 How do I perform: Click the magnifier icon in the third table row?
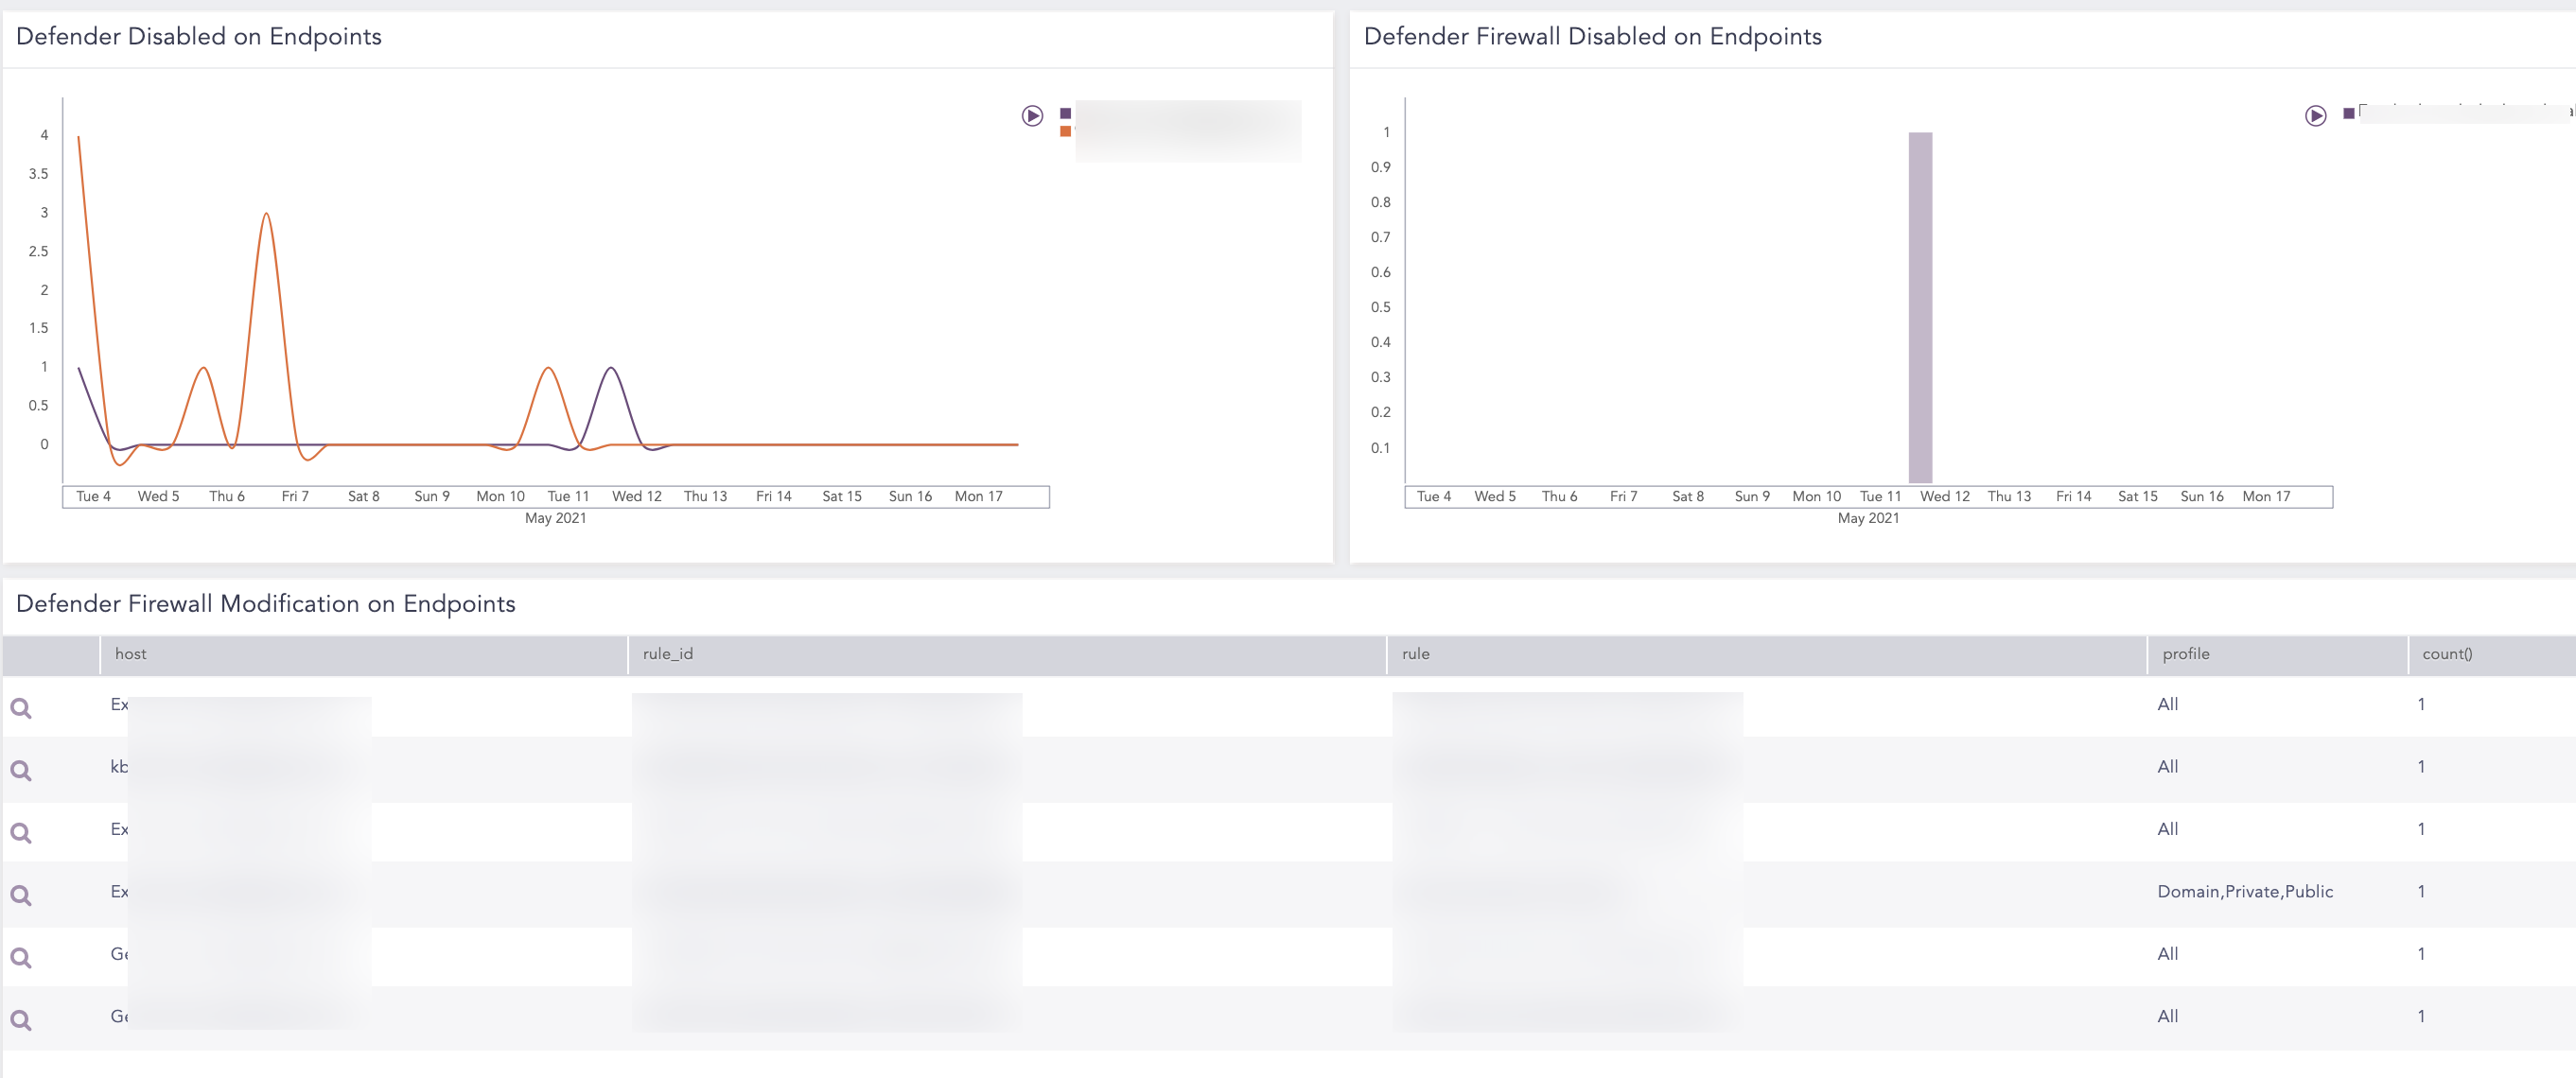pos(21,832)
